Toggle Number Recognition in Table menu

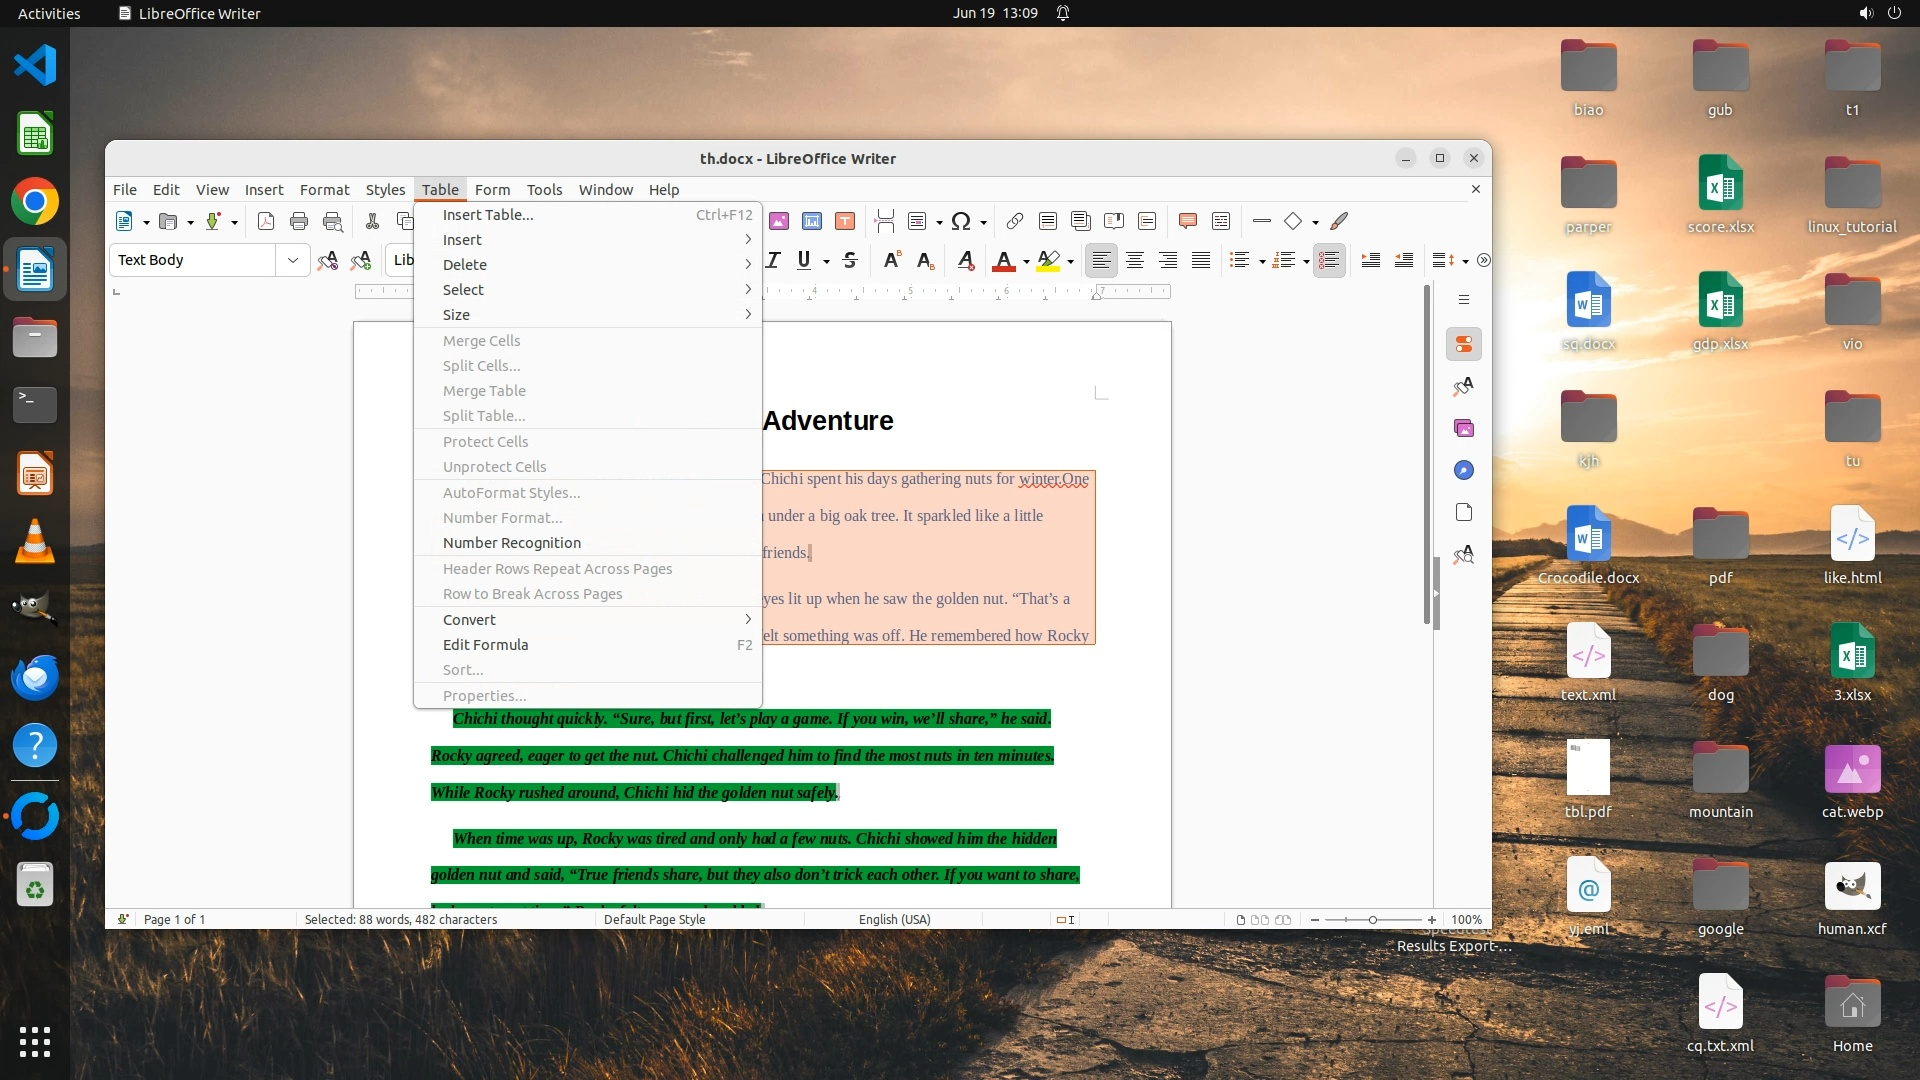511,543
